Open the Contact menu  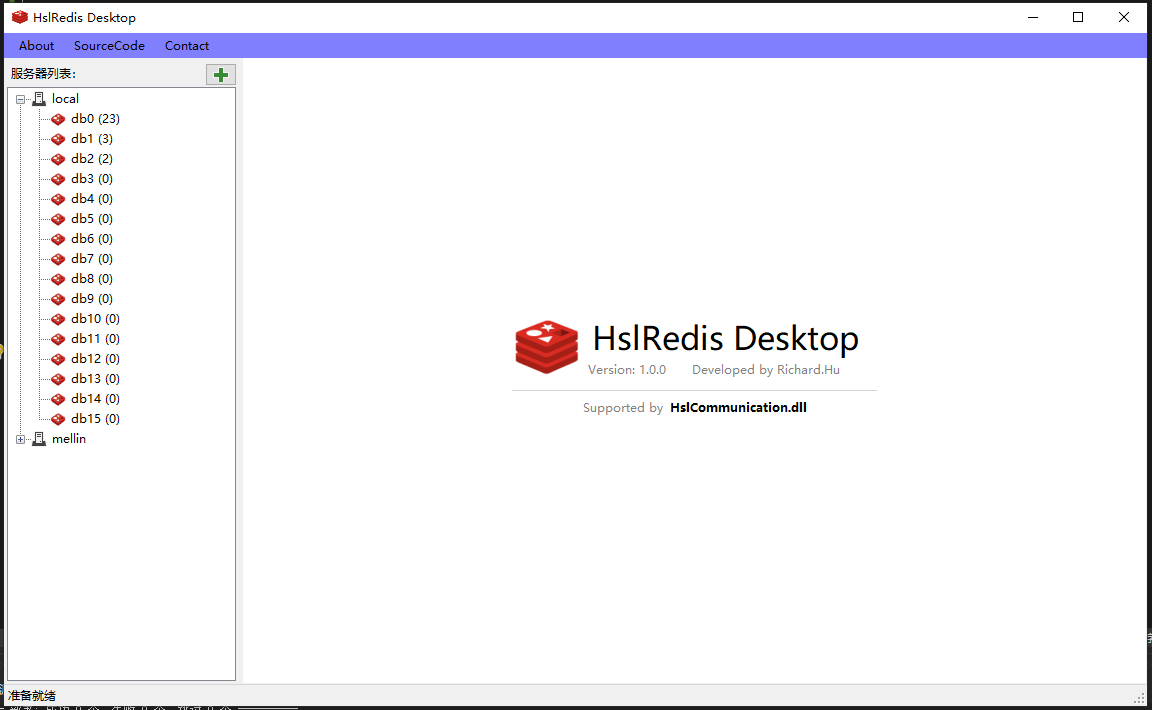187,46
